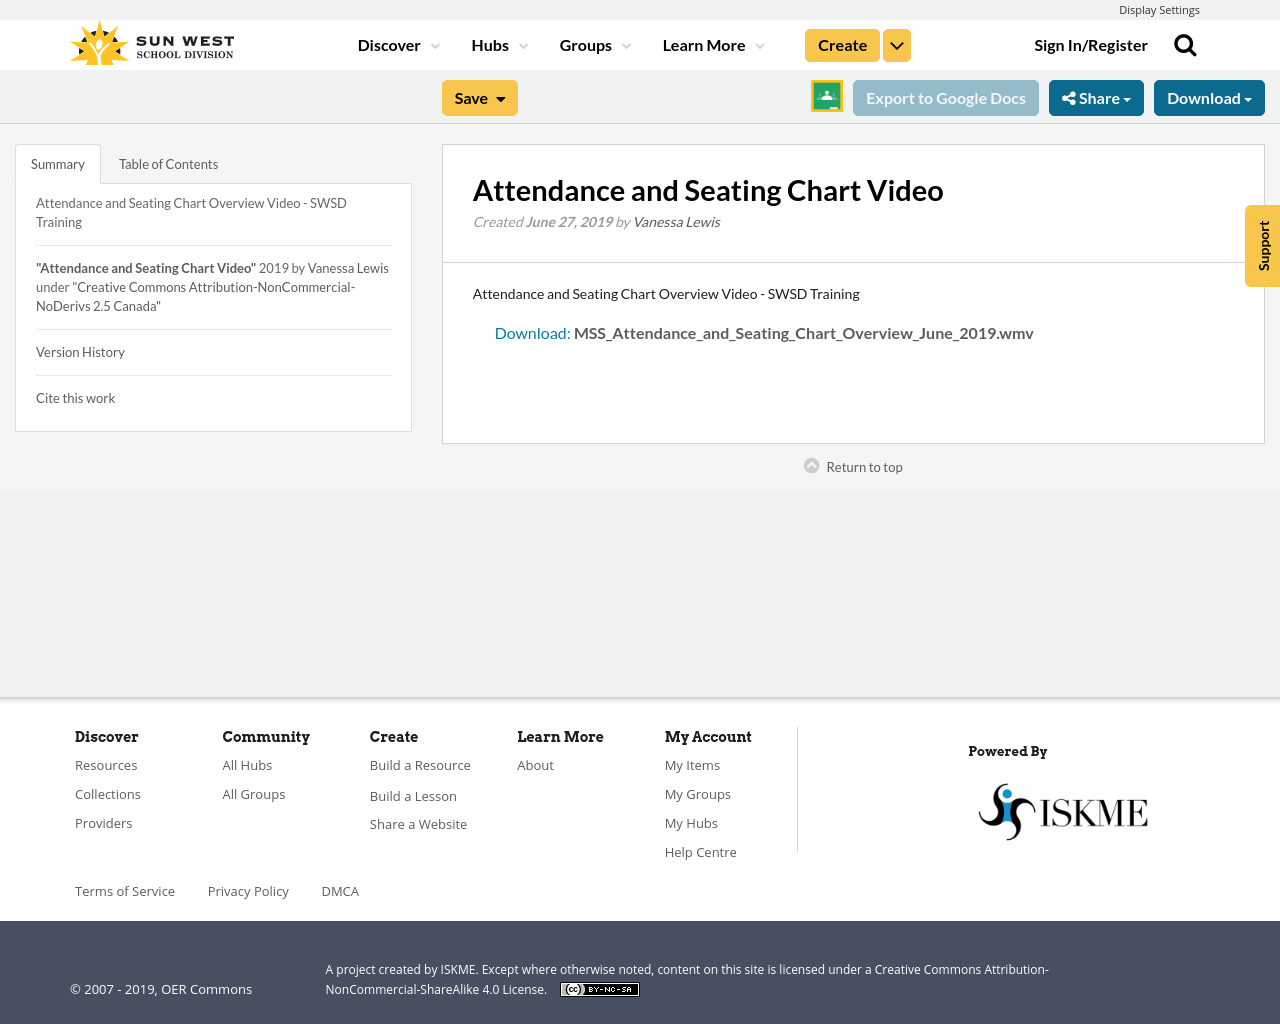The image size is (1280, 1024).
Task: Download the MSS Attendance wmv file link
Action: click(764, 333)
